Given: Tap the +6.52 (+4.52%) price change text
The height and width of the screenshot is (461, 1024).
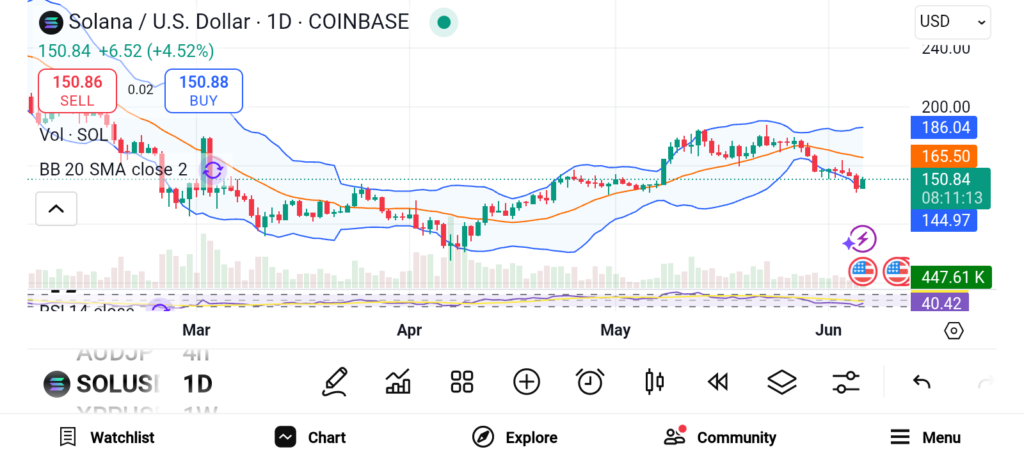Looking at the screenshot, I should click(x=157, y=51).
